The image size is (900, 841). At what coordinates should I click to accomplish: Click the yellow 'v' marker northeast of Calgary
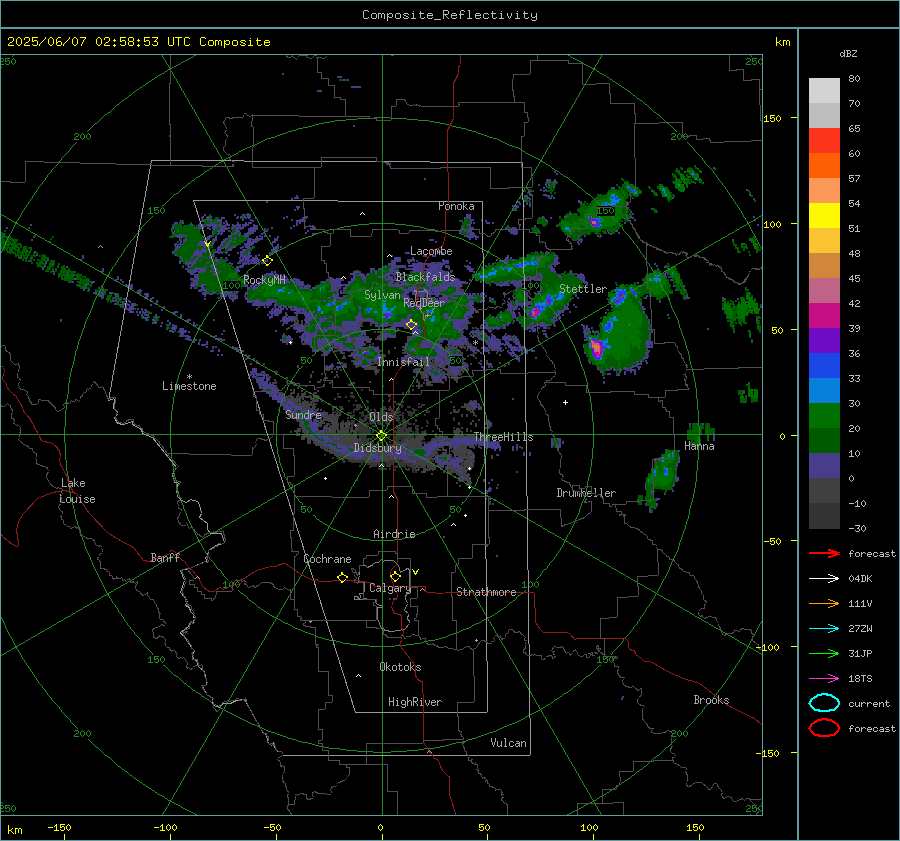pyautogui.click(x=416, y=572)
